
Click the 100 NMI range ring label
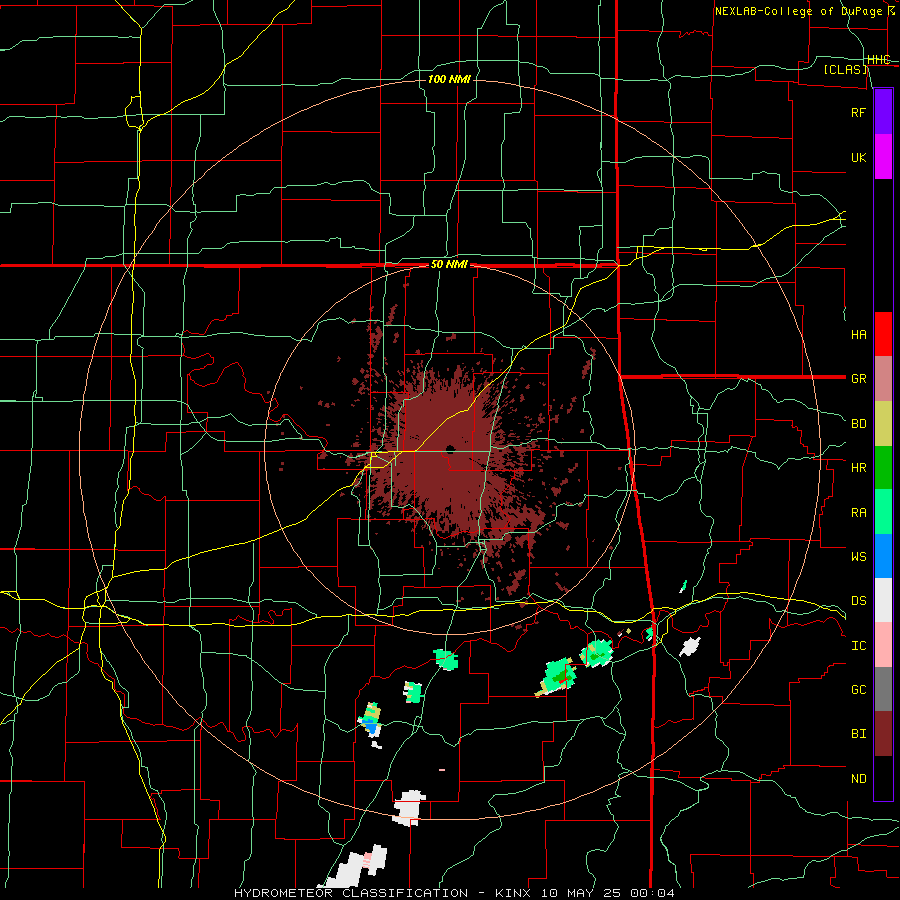[x=449, y=79]
